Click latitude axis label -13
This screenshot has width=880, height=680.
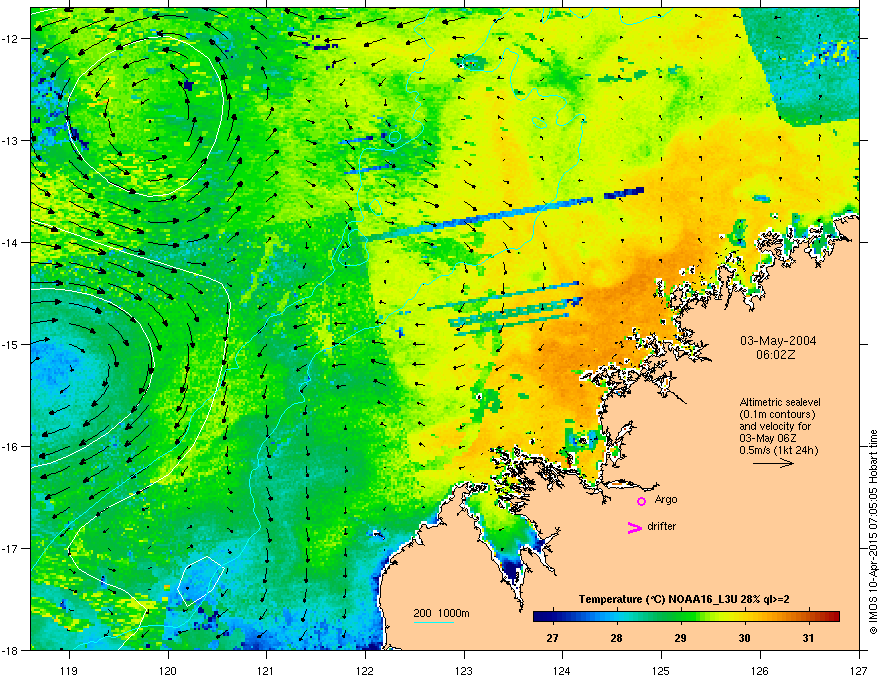point(11,141)
